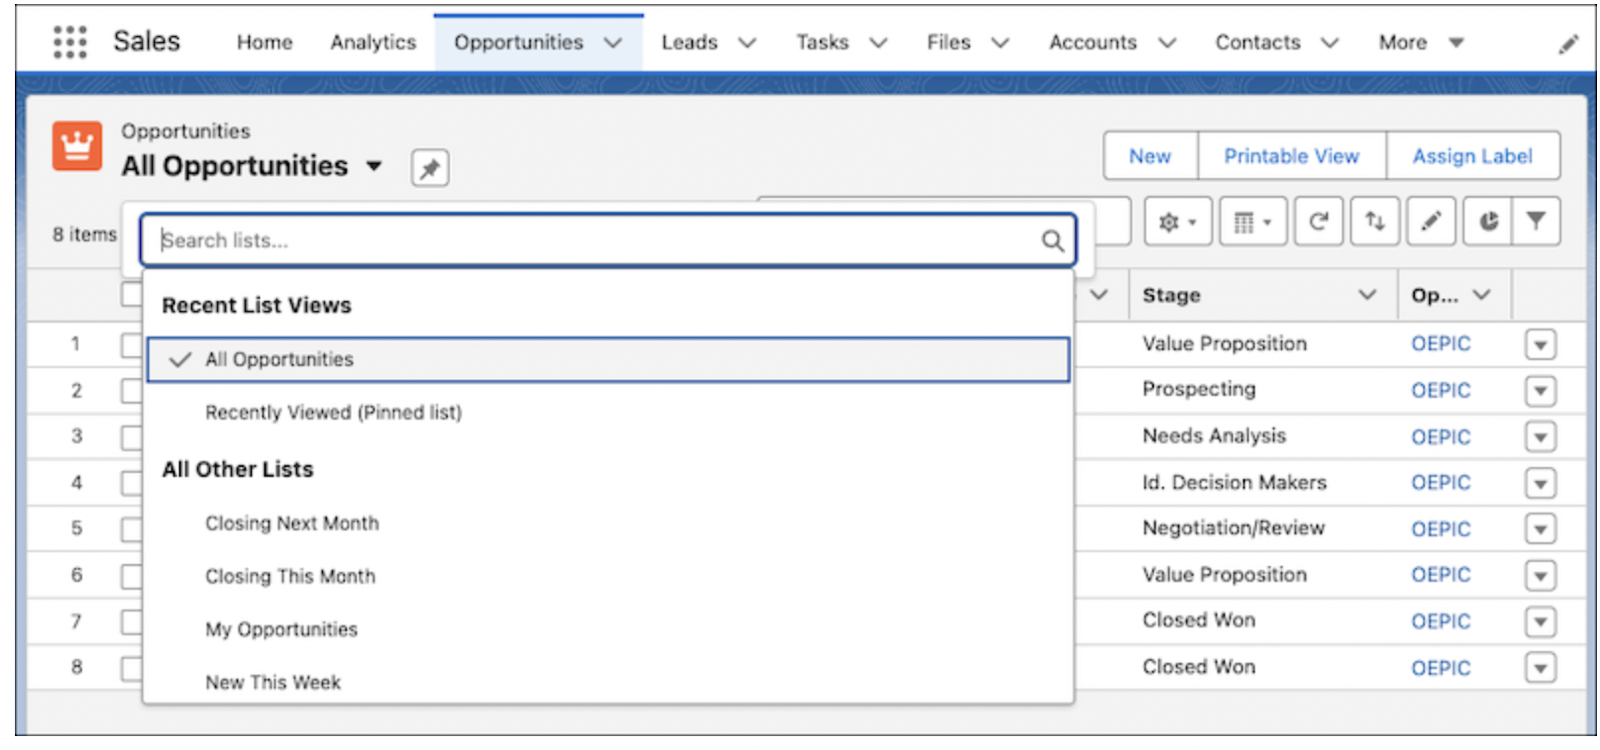Click the Search lists input field

click(608, 241)
